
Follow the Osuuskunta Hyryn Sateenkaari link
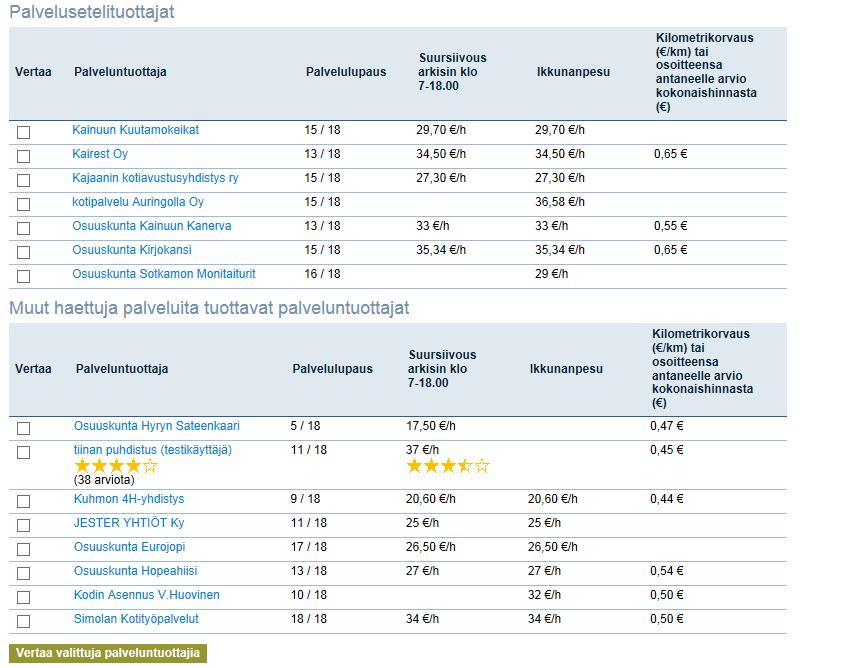tap(156, 426)
